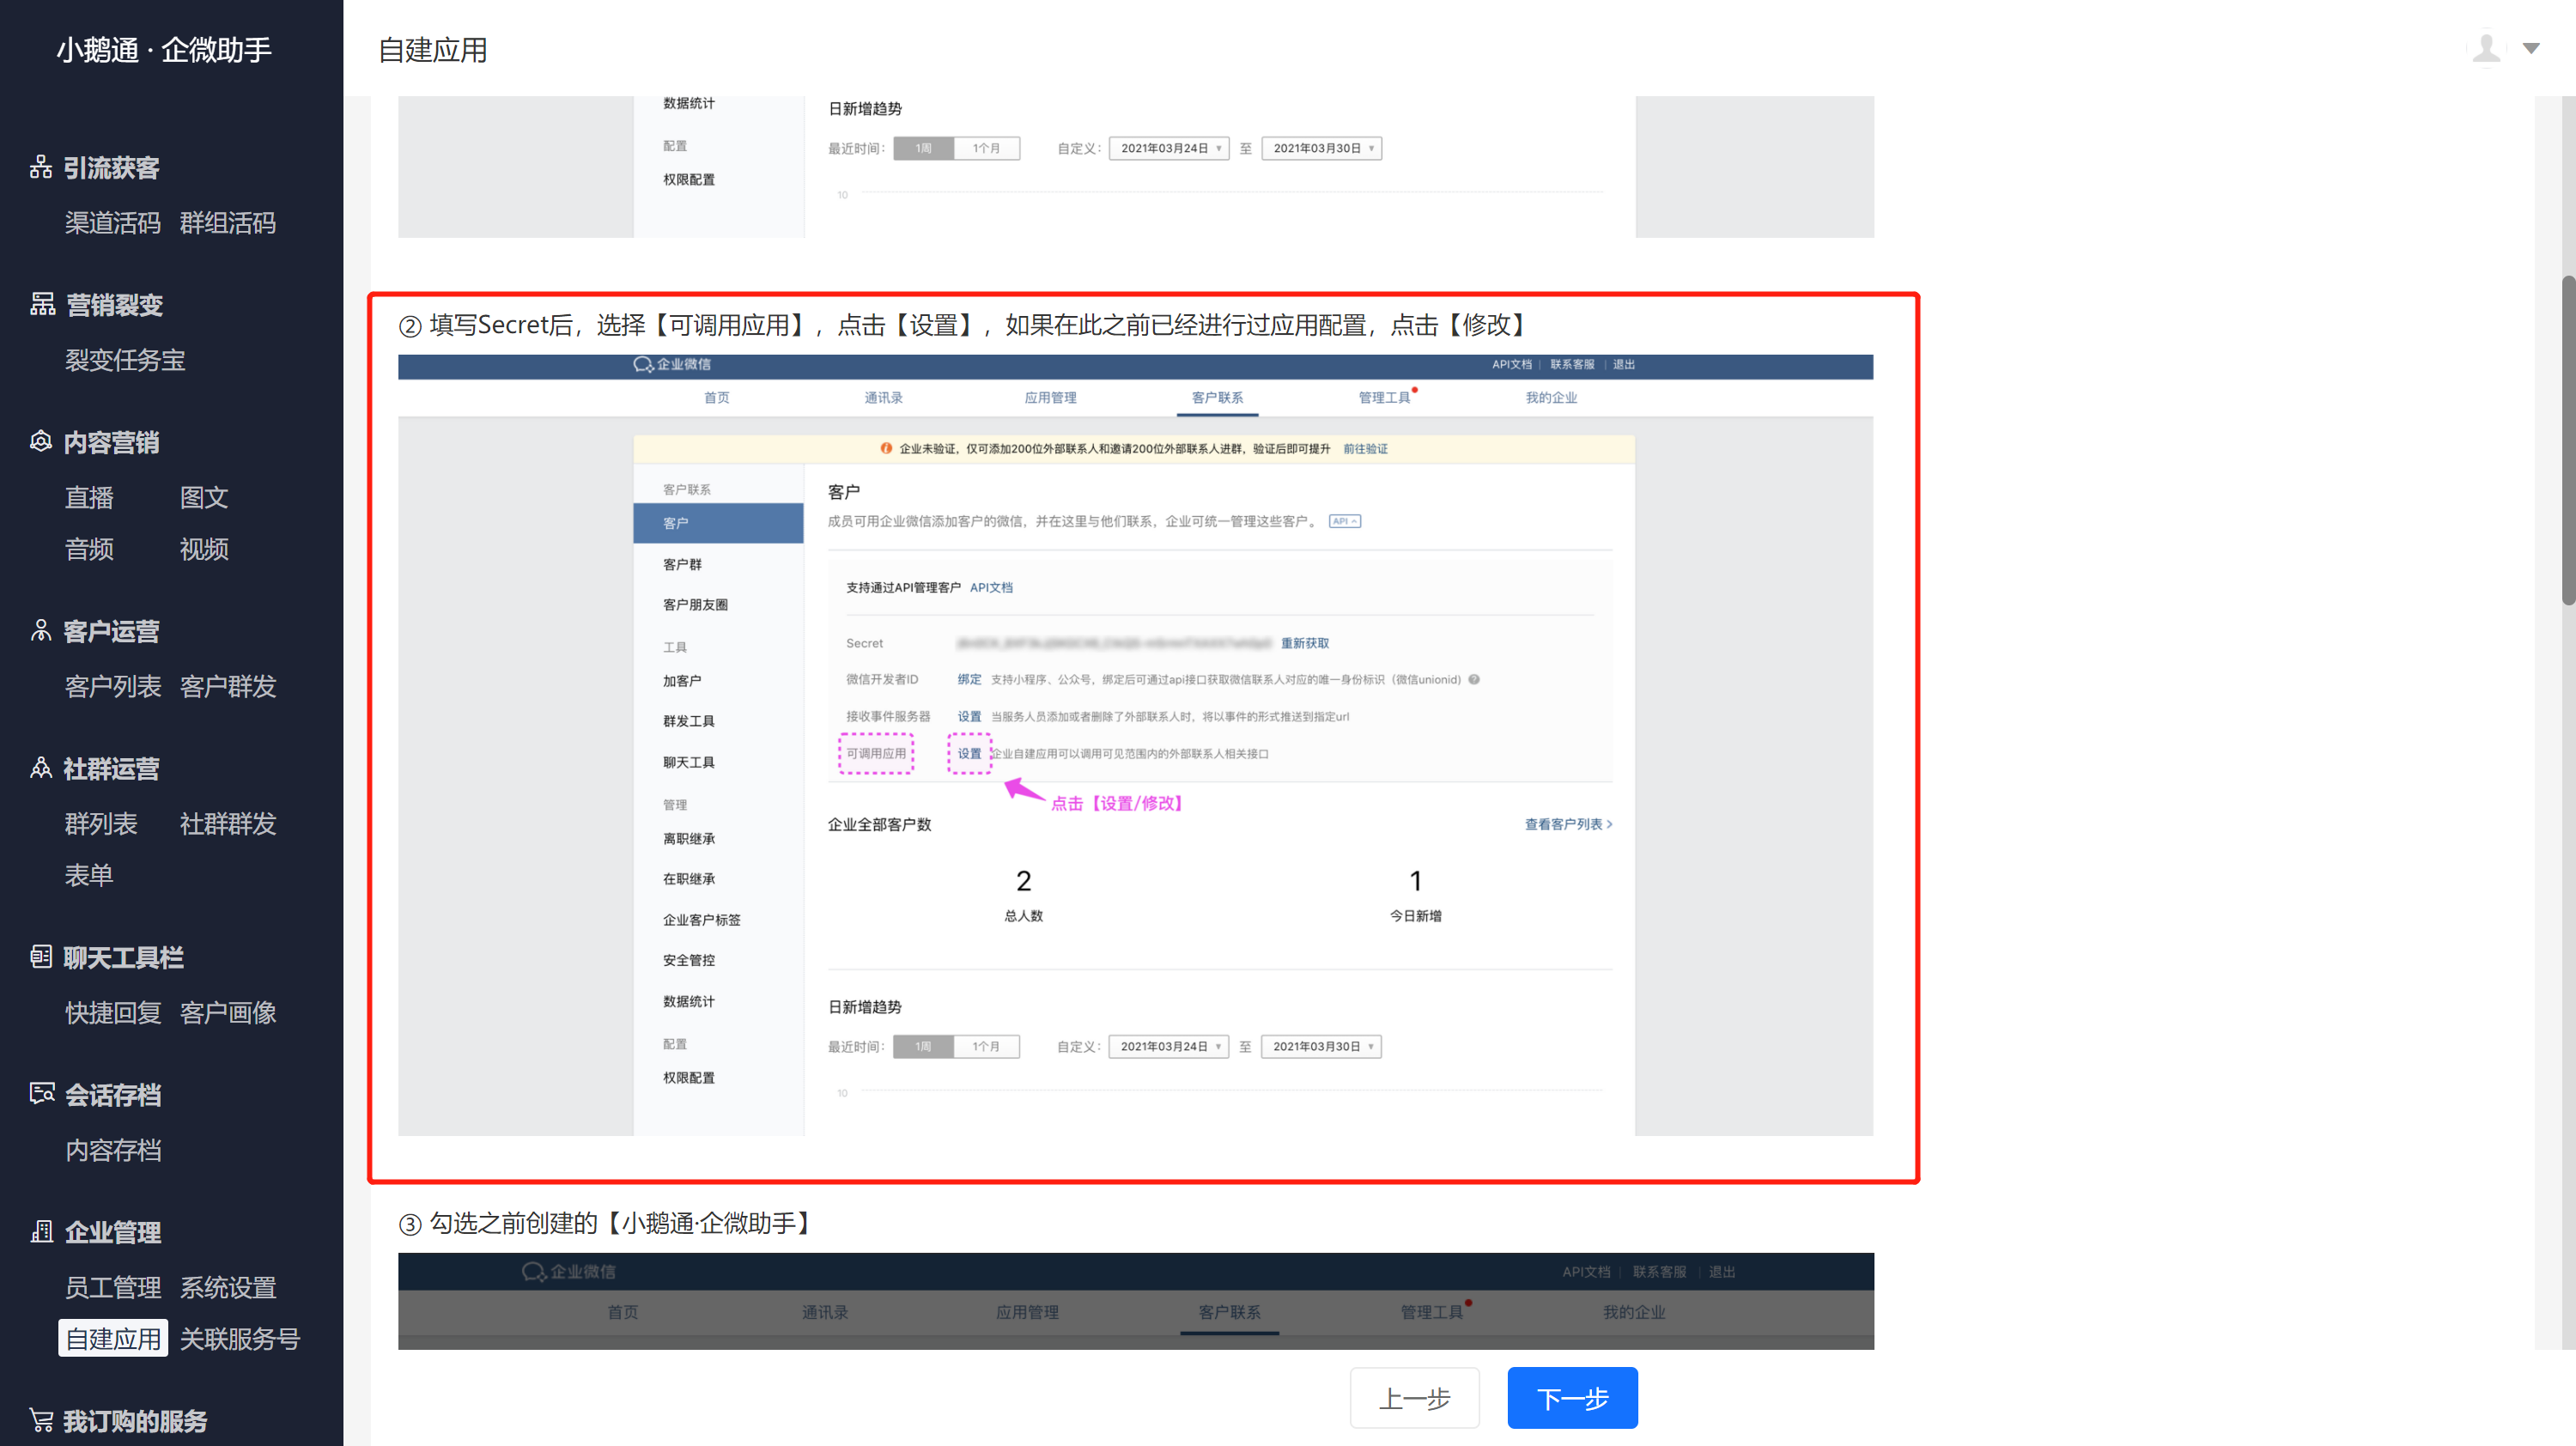2576x1446 pixels.
Task: Open 客户列表 in the sidebar
Action: coord(113,686)
